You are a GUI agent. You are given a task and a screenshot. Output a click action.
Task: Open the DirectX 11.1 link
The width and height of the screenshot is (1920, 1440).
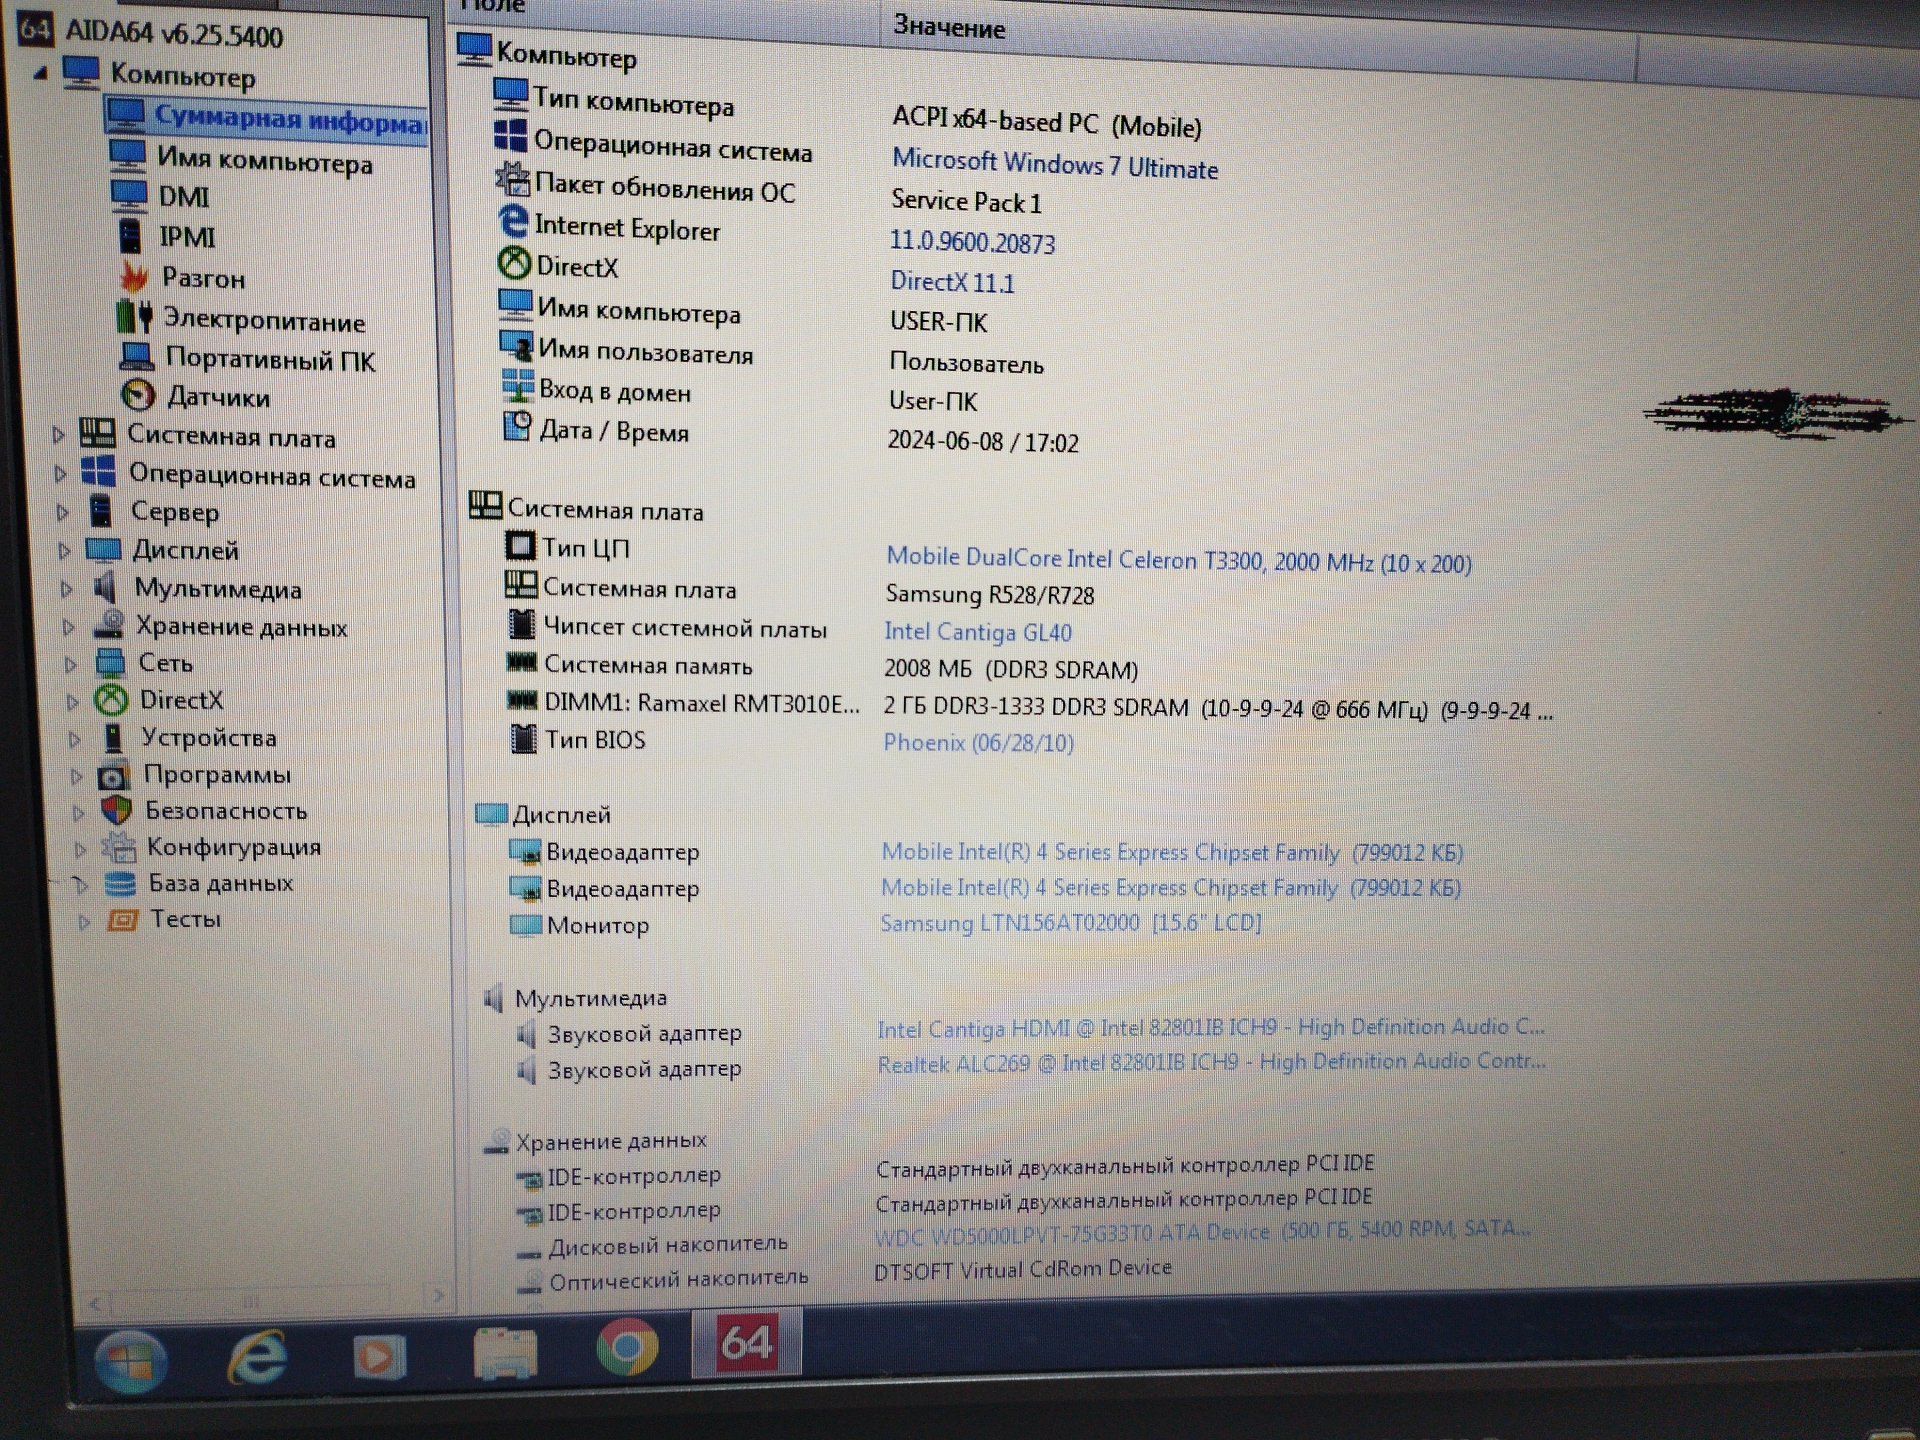[x=952, y=282]
